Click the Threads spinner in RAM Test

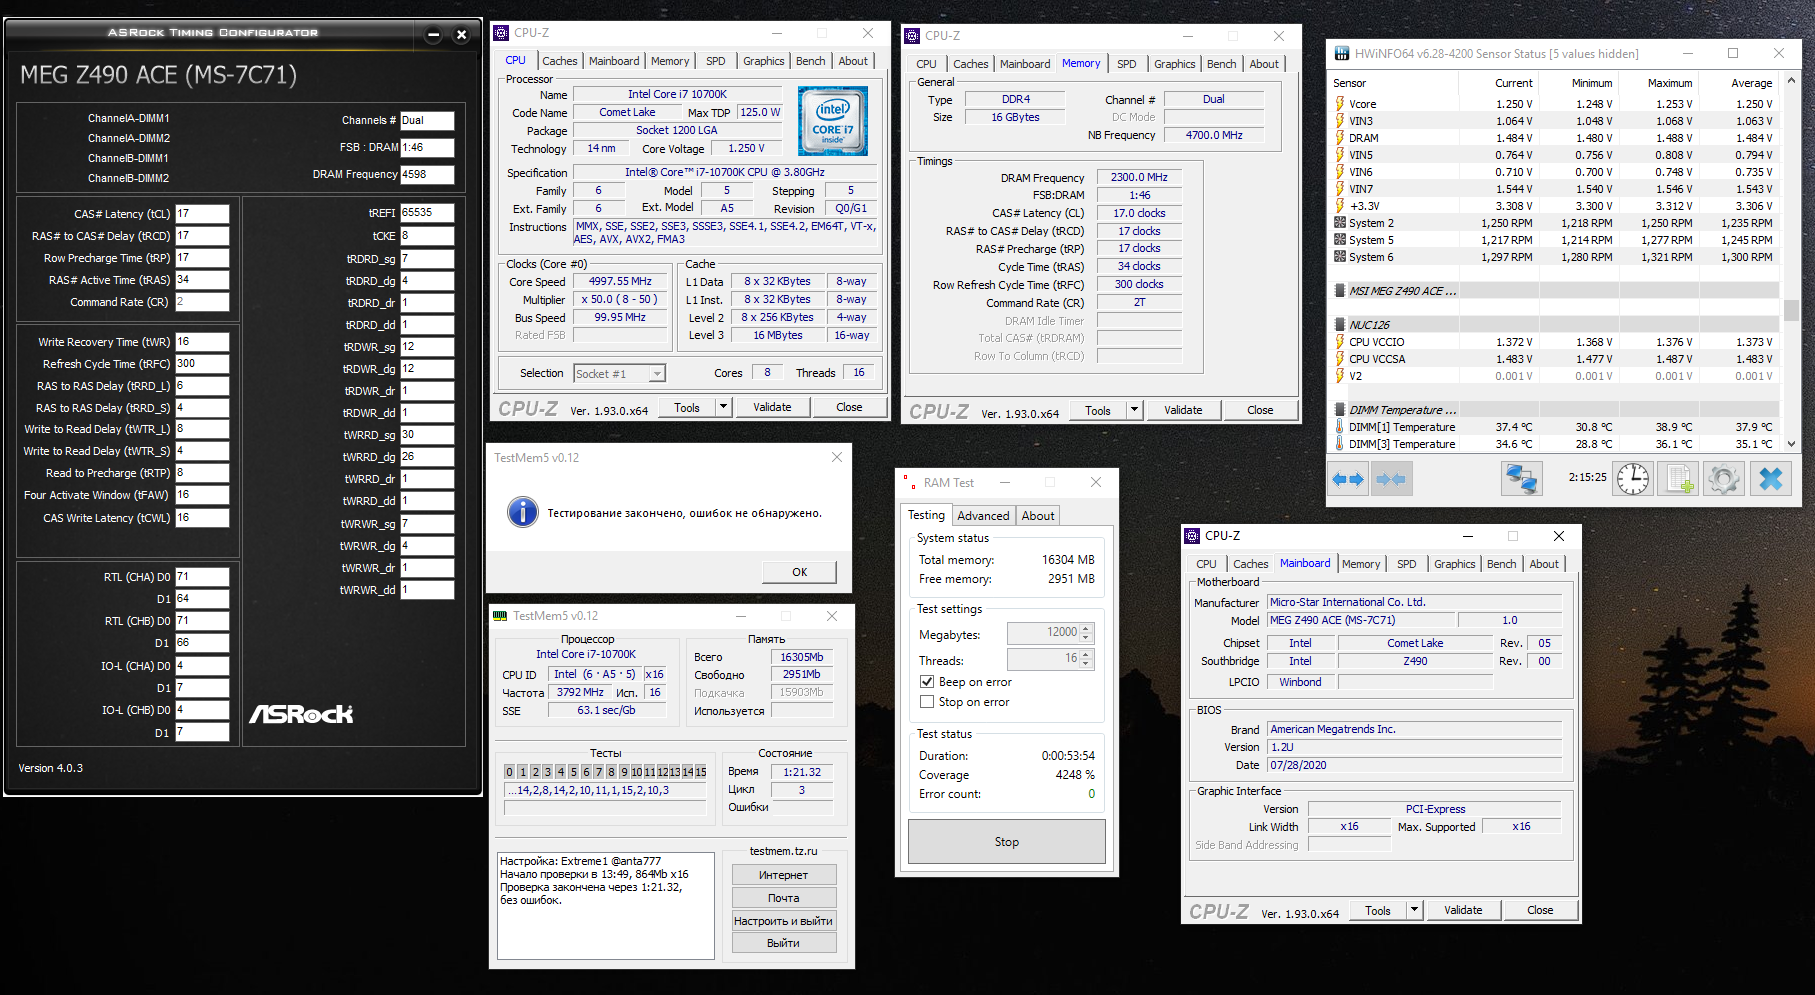[x=1087, y=659]
